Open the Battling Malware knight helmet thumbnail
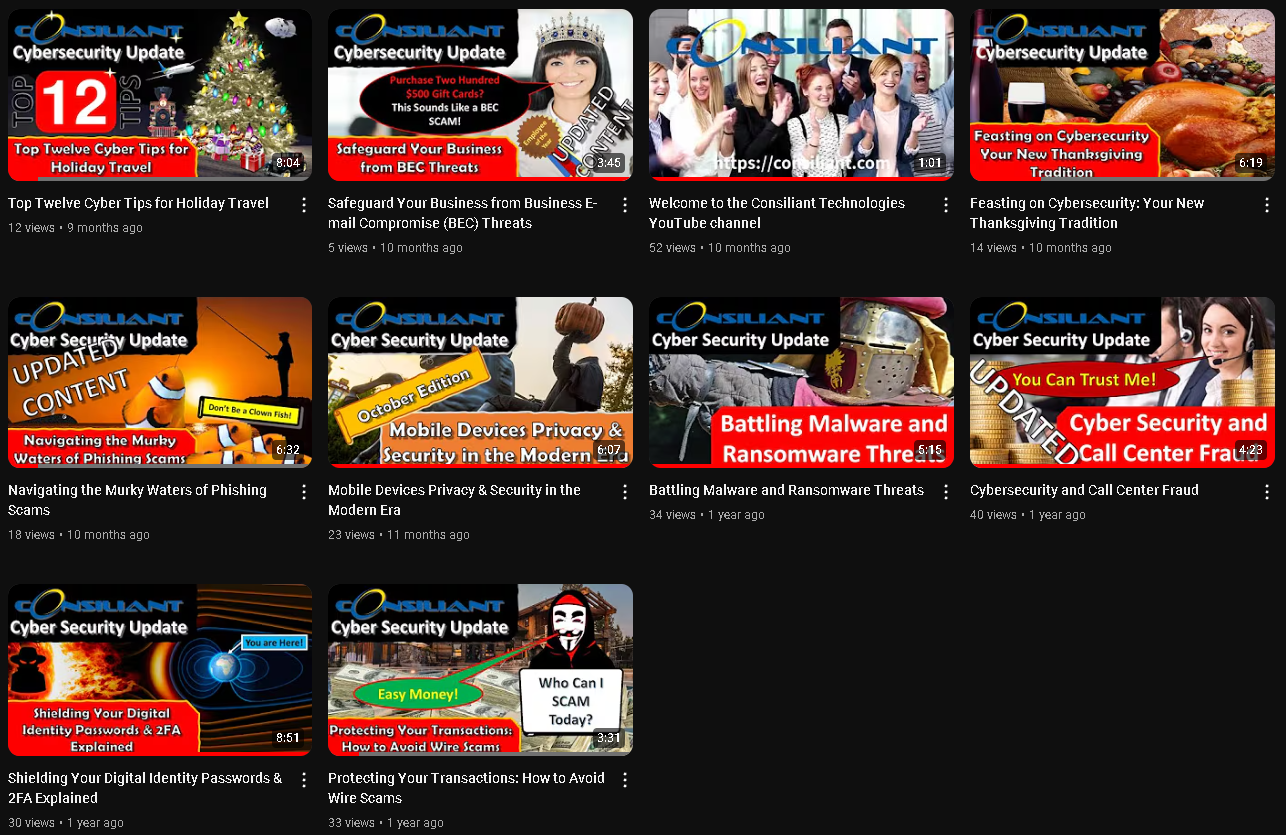 (801, 382)
